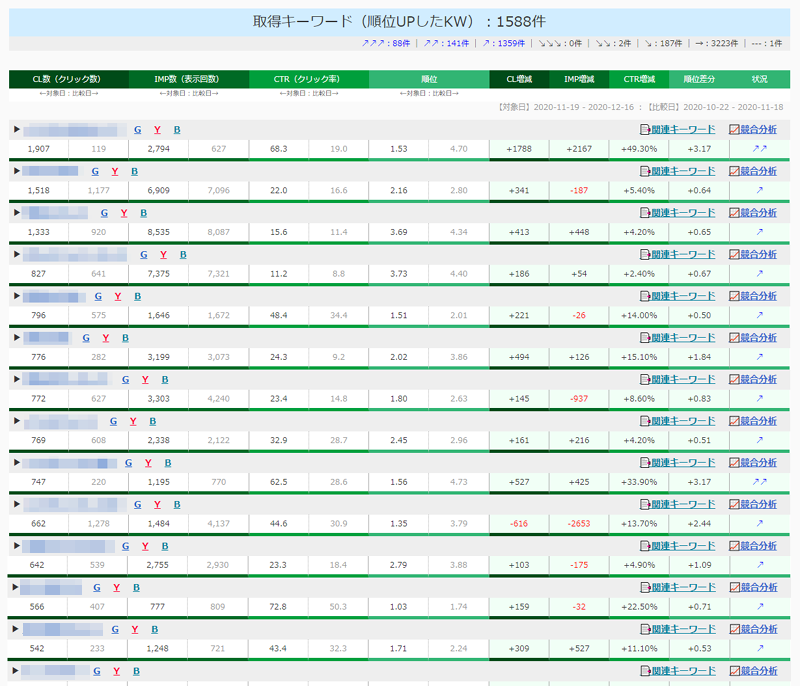Filter by double up-arrow 141件

point(445,44)
